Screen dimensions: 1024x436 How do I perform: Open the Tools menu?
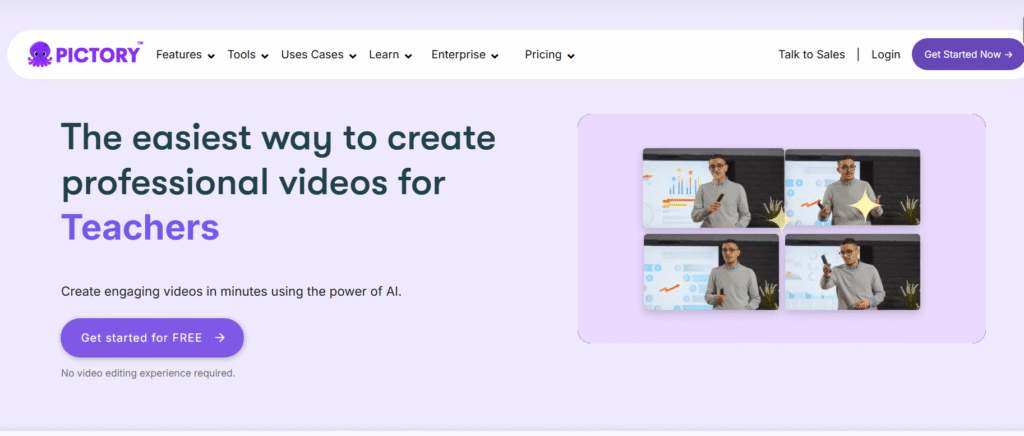pos(242,55)
